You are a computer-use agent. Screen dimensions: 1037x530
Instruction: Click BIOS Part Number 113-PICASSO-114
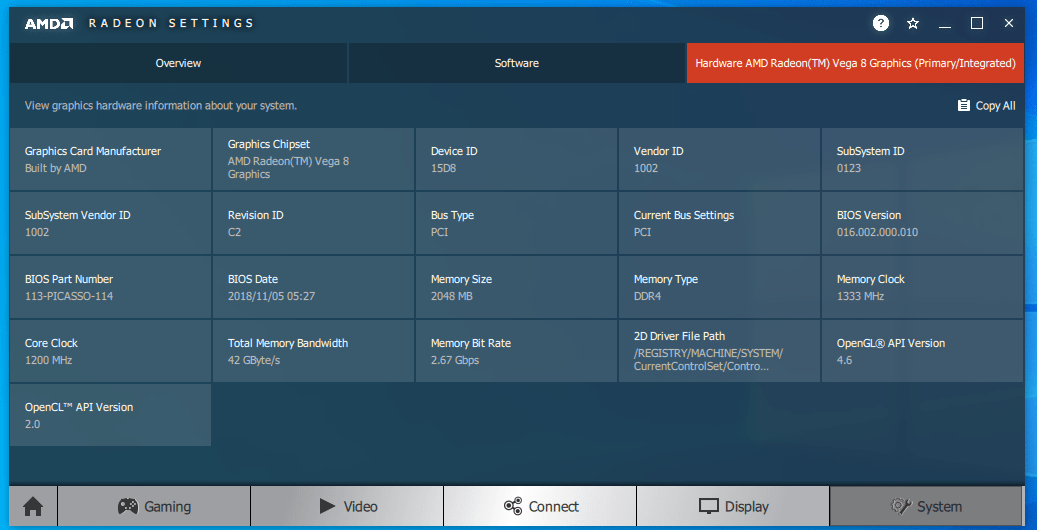coord(110,287)
